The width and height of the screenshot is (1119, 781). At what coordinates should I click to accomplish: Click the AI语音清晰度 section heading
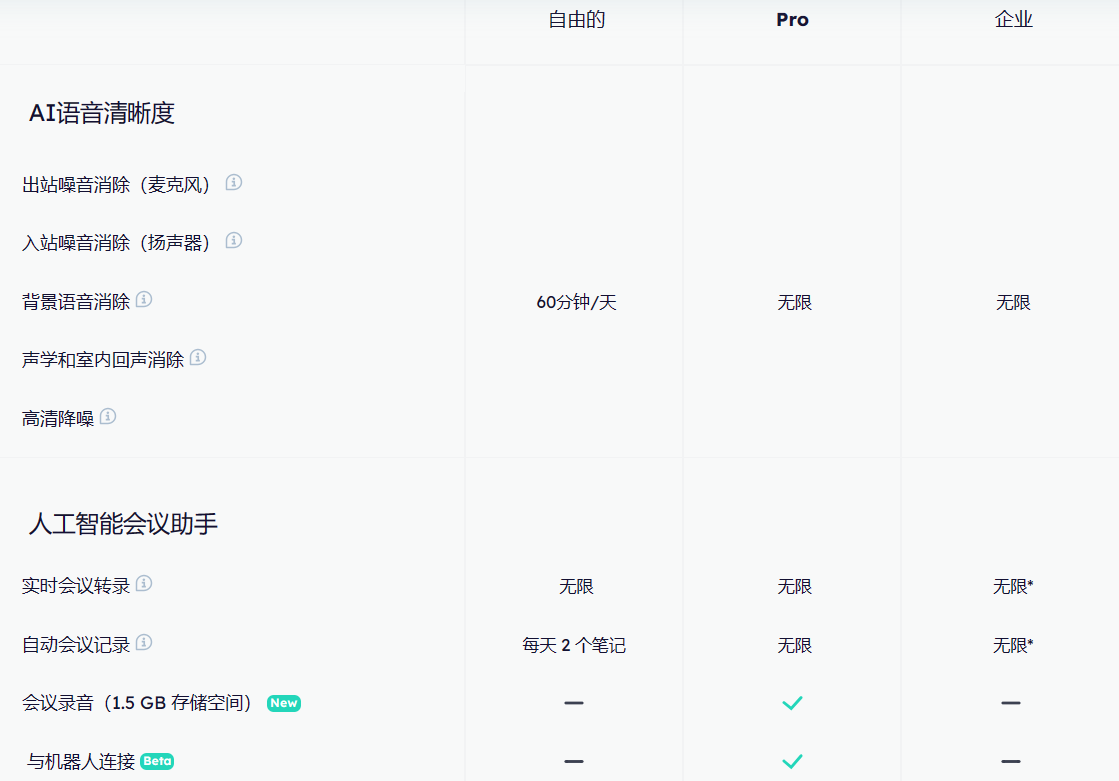(102, 114)
